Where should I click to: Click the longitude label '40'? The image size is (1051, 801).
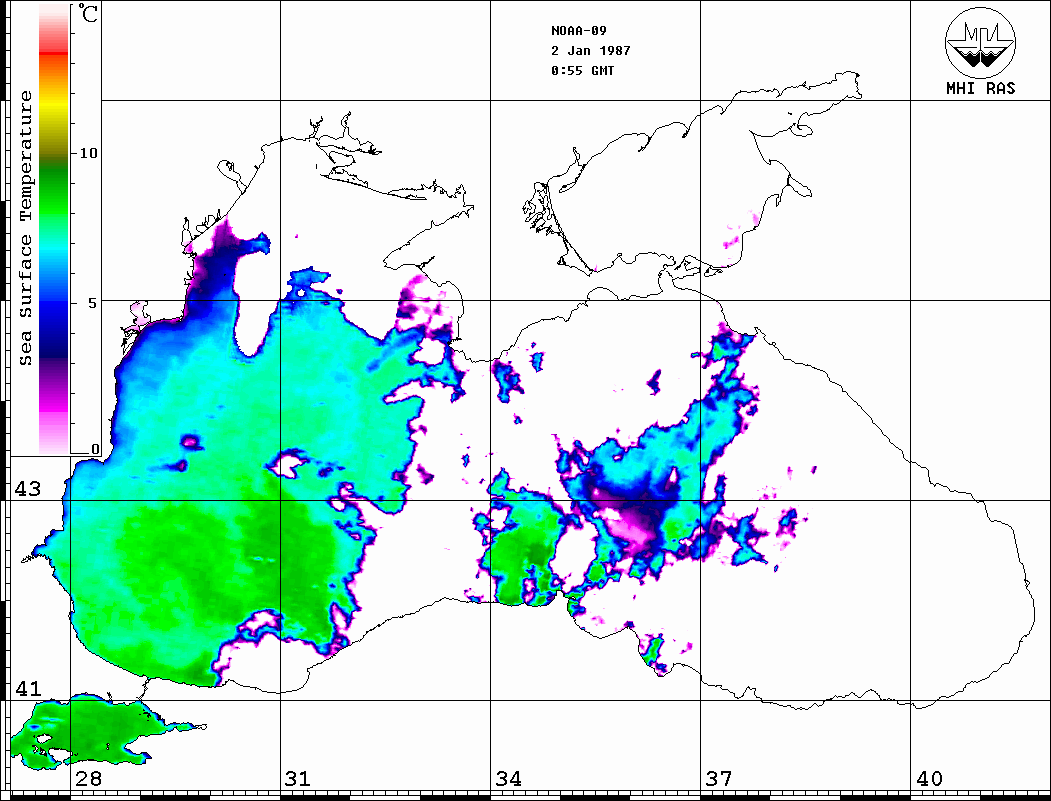point(929,778)
